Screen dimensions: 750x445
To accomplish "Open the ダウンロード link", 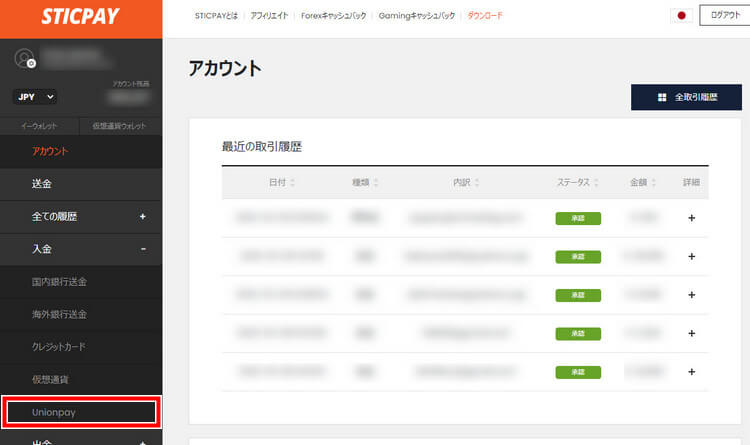I will pos(485,16).
